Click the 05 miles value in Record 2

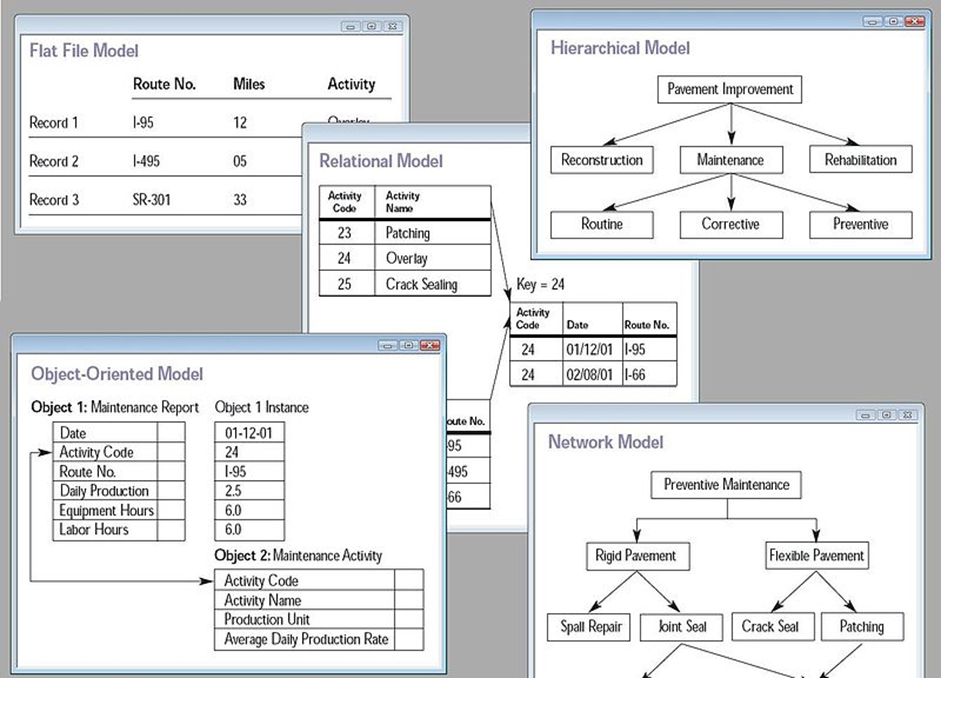pos(240,162)
